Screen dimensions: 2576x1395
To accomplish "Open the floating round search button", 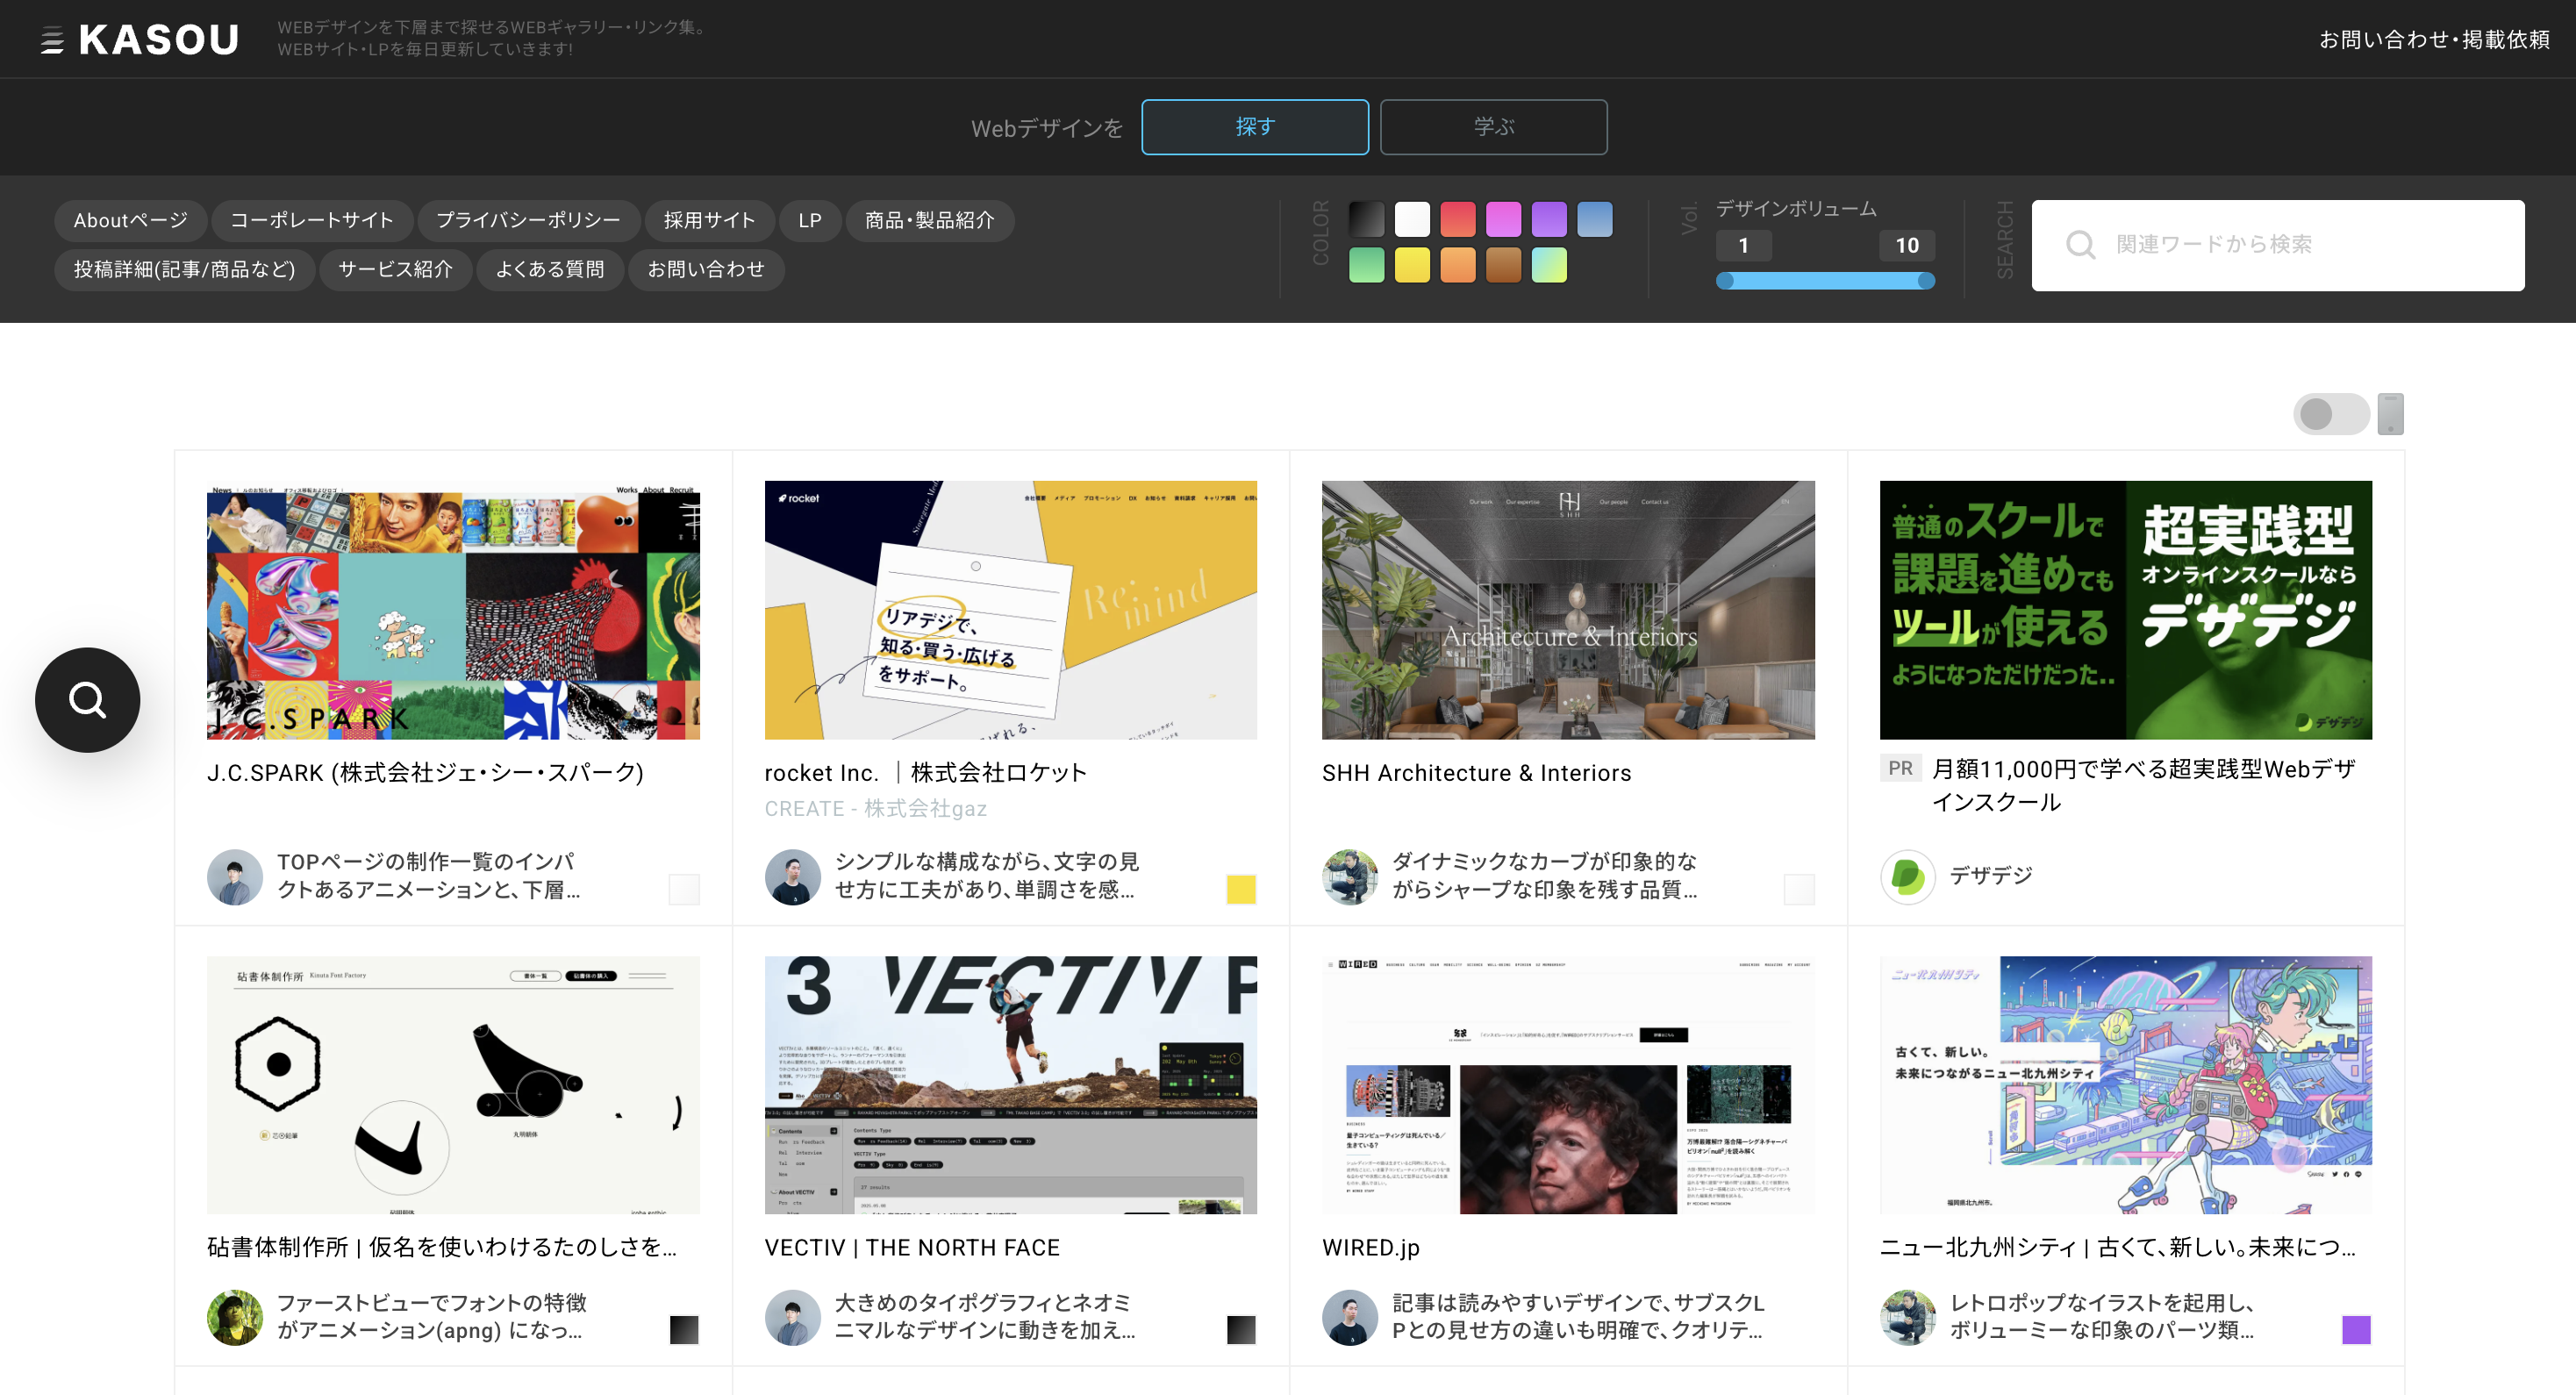I will tap(88, 700).
